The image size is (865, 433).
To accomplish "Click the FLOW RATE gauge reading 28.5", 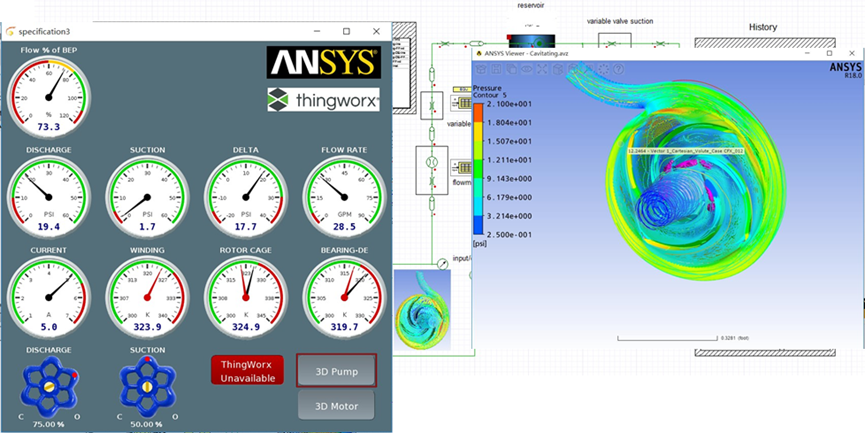I will click(x=345, y=197).
